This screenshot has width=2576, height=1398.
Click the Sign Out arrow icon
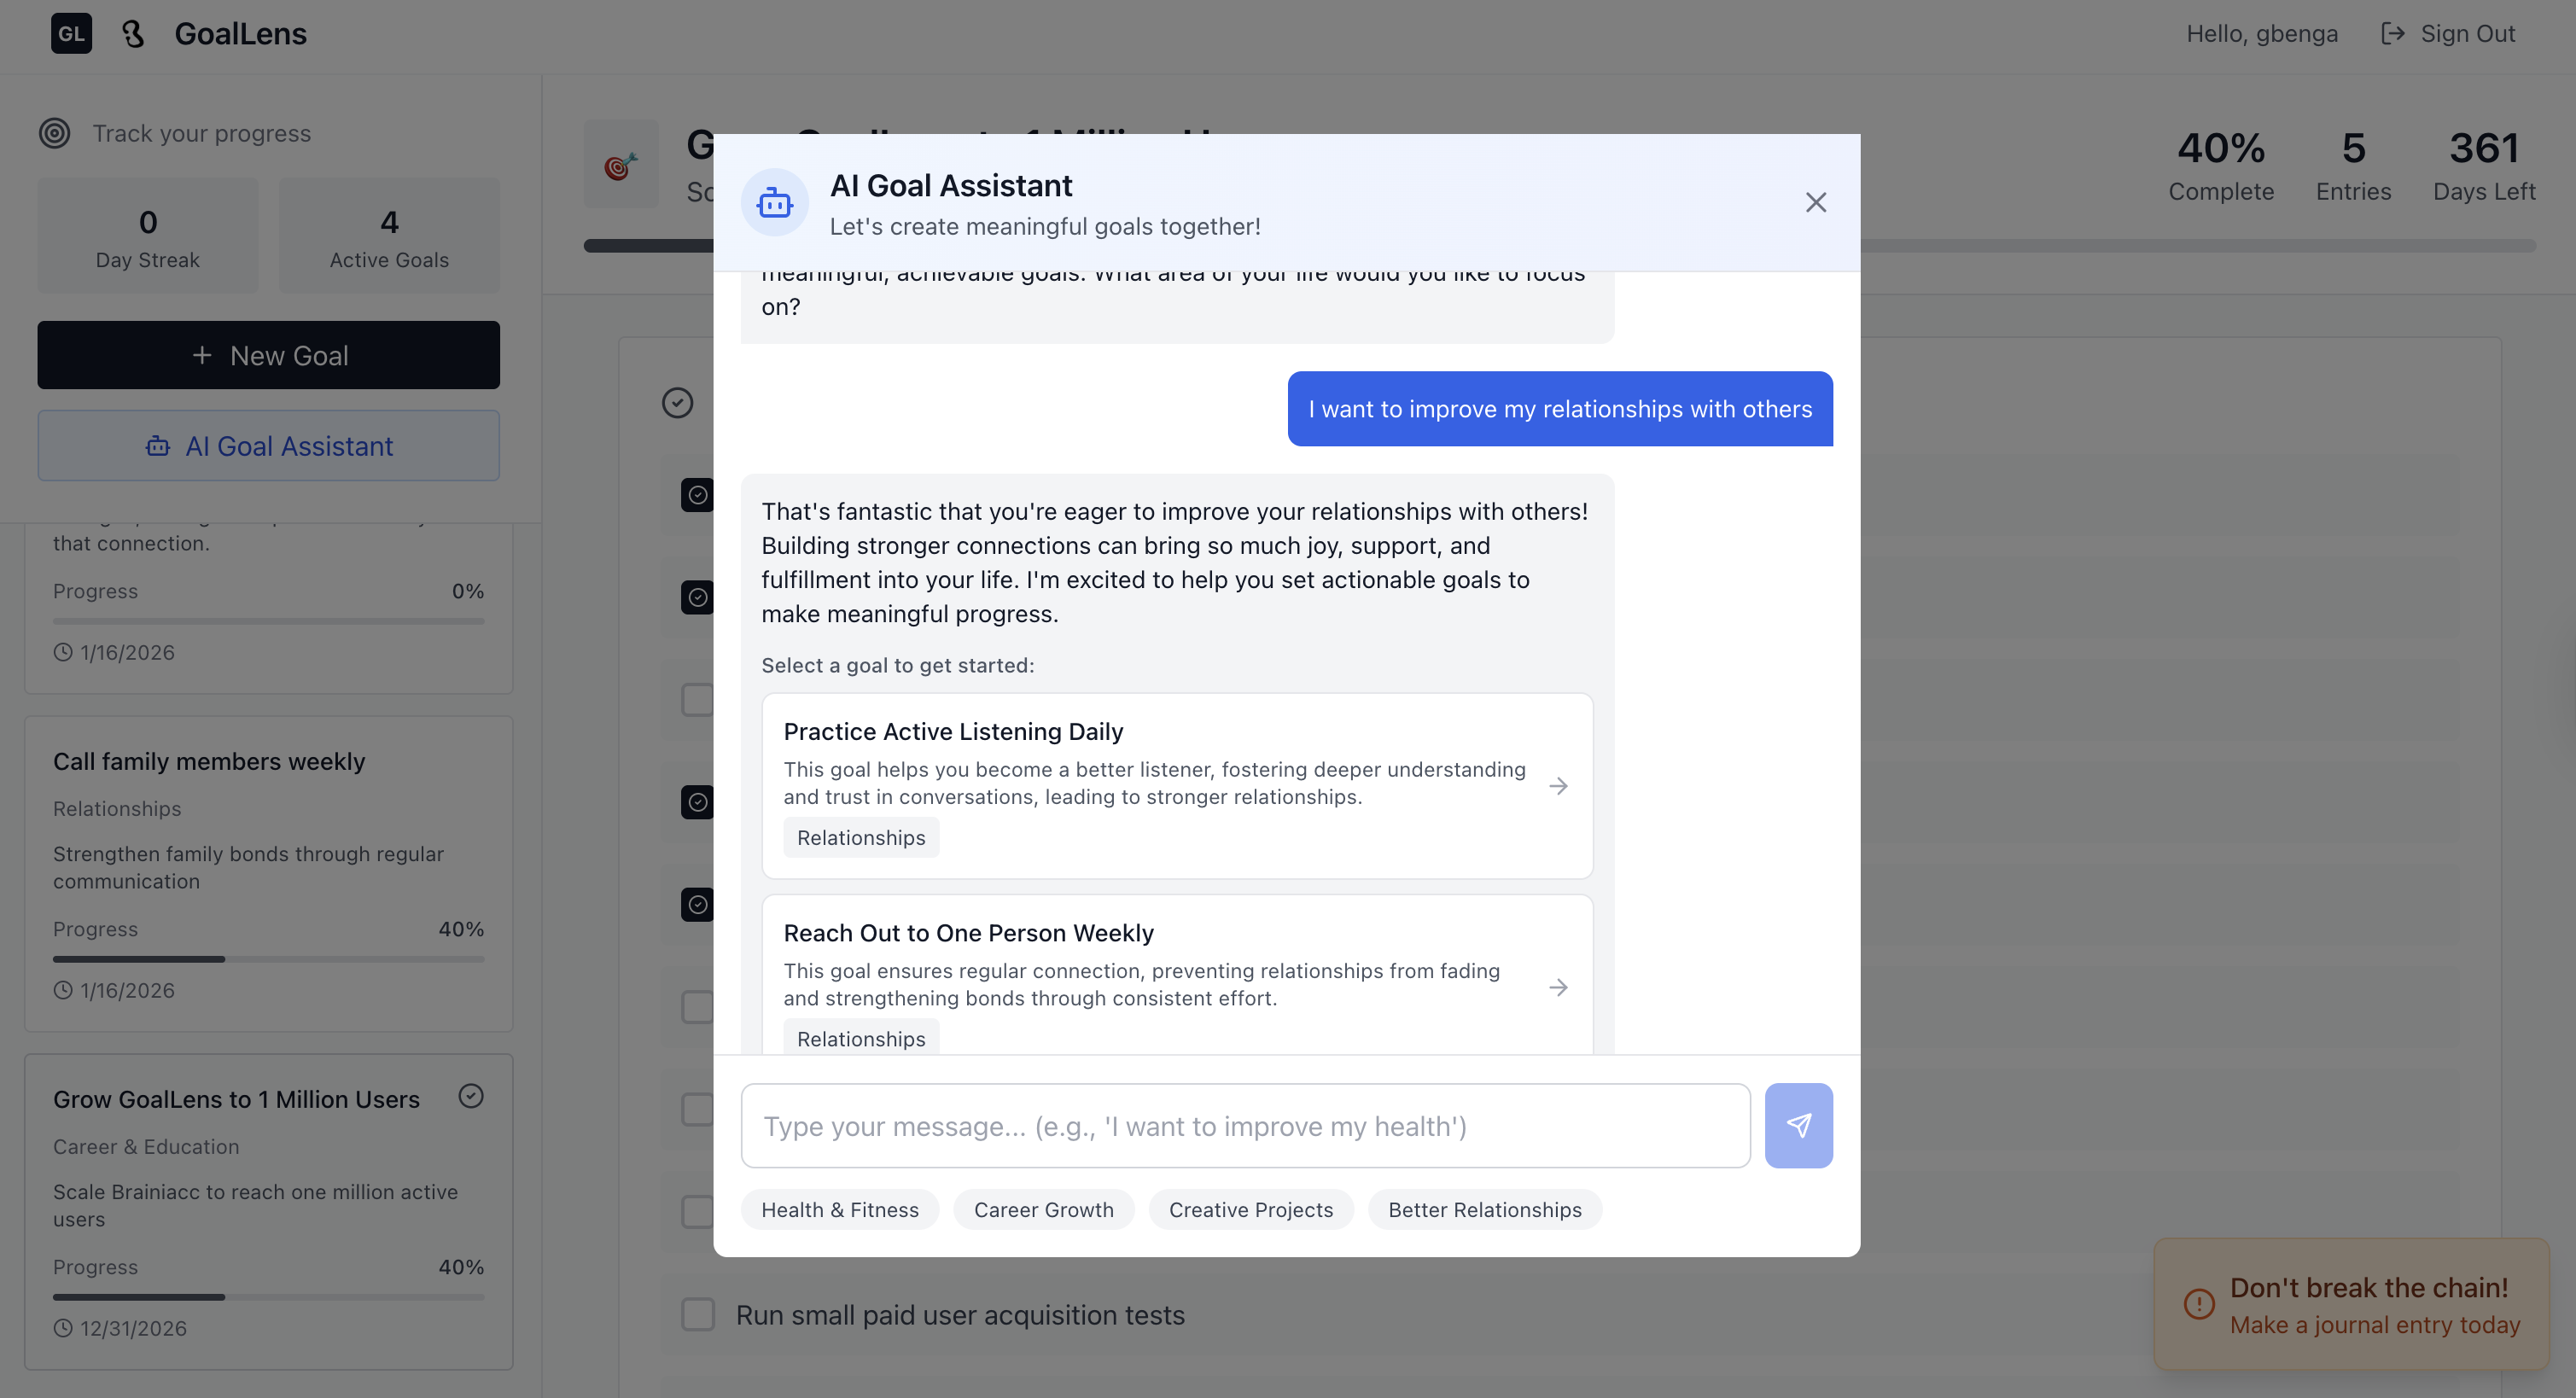point(2394,33)
